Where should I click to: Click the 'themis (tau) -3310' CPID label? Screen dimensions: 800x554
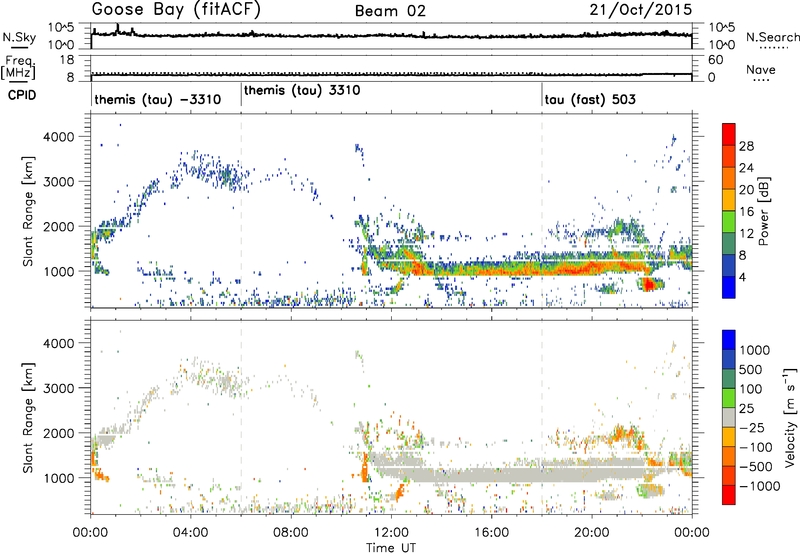pyautogui.click(x=158, y=99)
